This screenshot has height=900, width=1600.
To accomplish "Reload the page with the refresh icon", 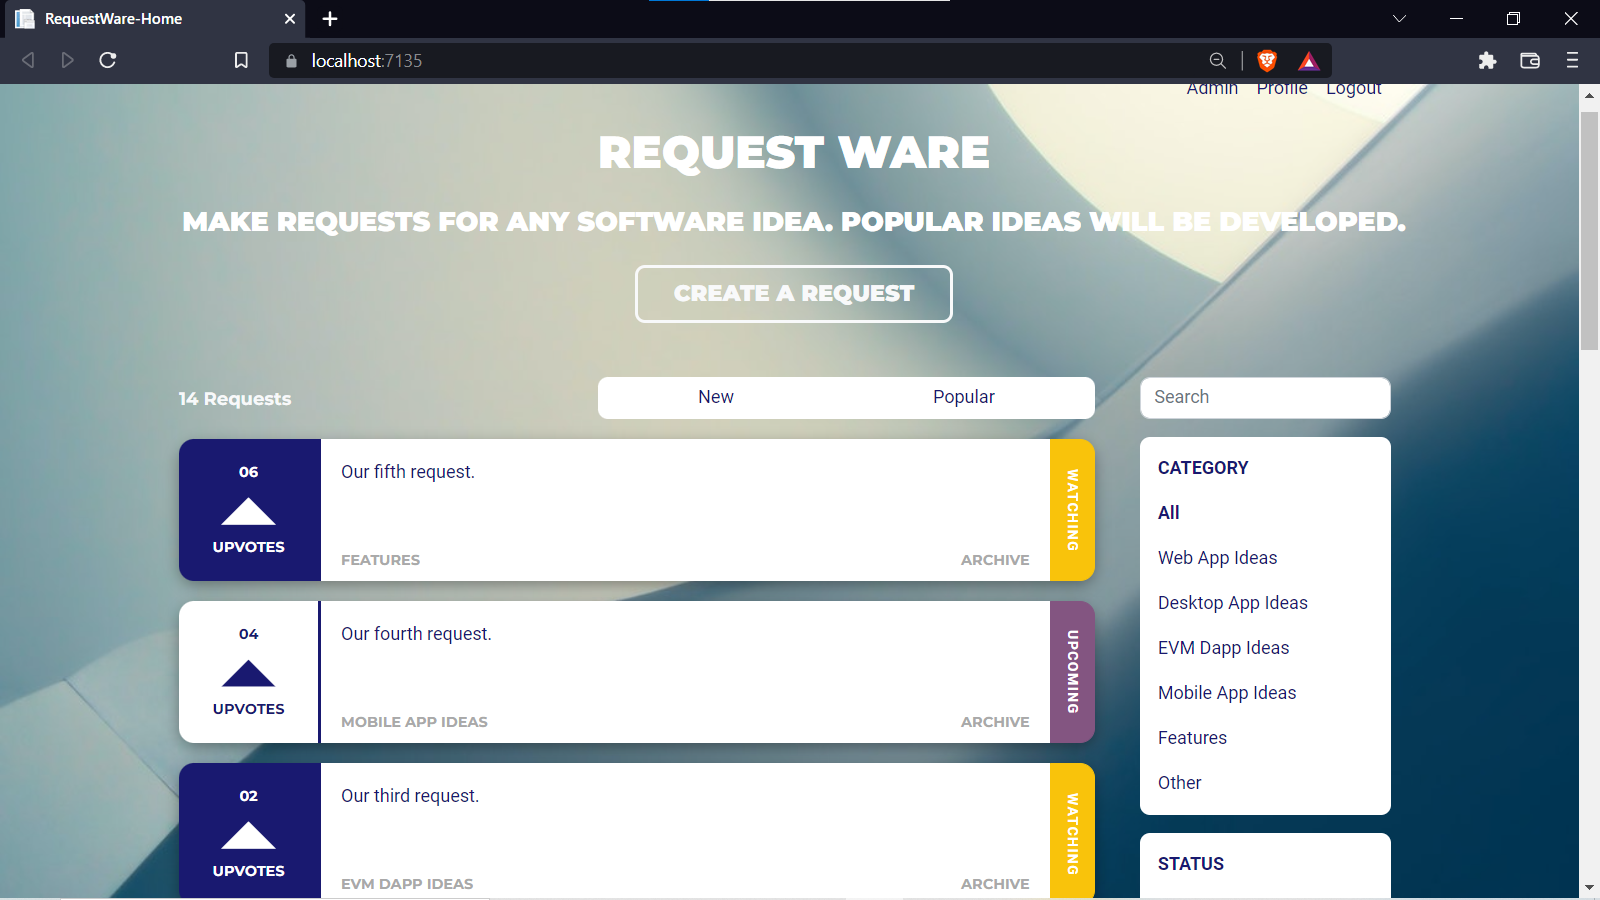I will (x=107, y=60).
